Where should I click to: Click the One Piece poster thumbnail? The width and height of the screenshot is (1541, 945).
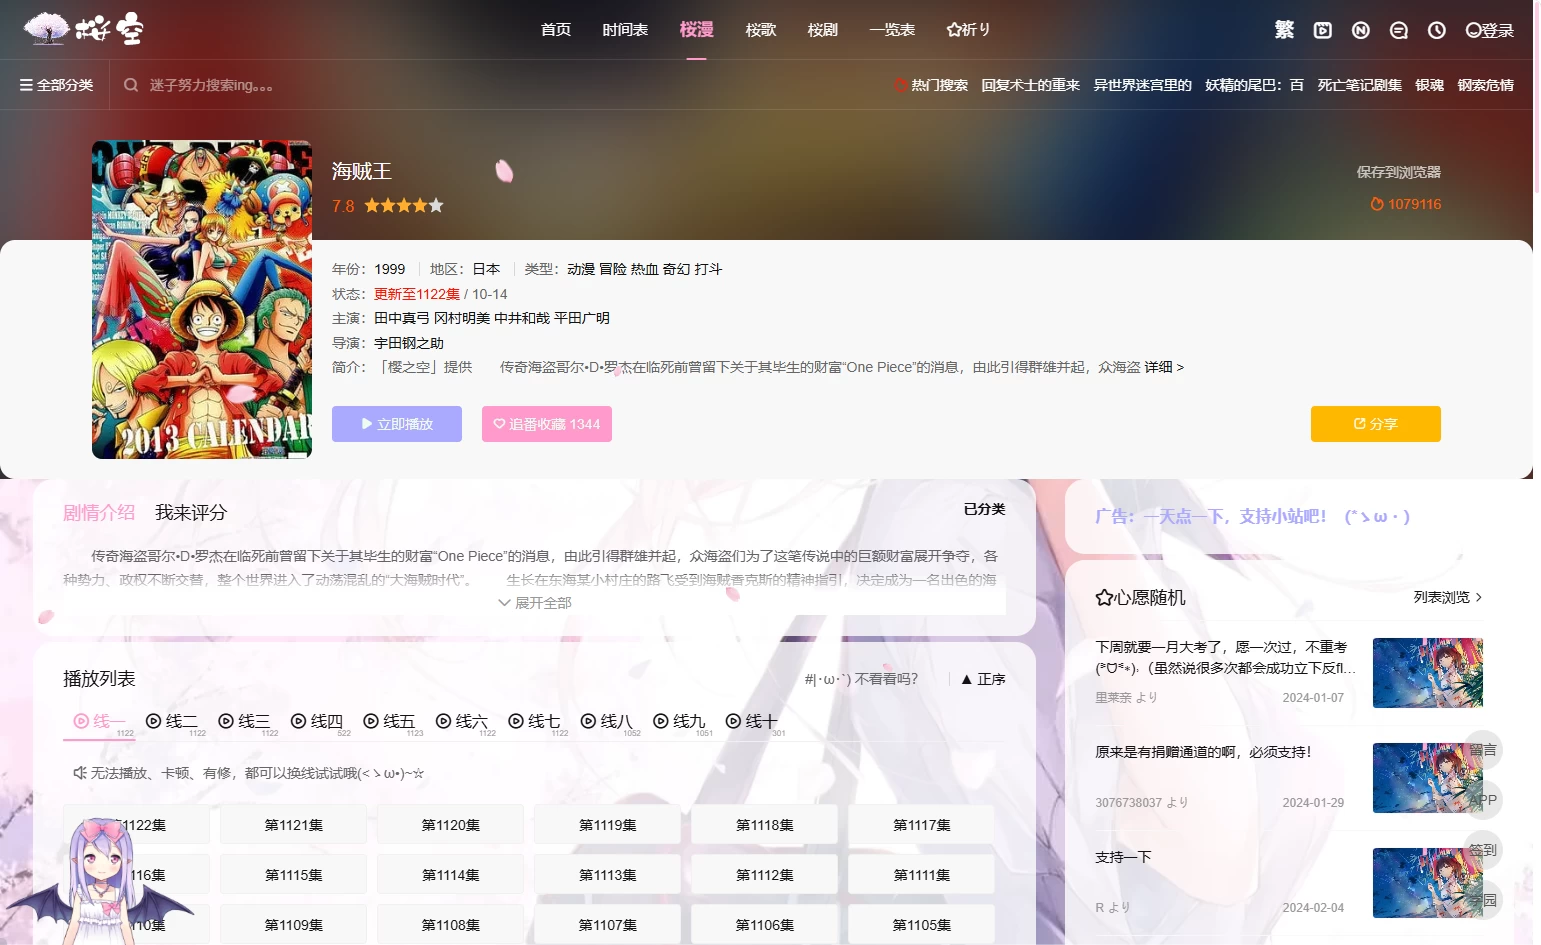click(x=202, y=299)
